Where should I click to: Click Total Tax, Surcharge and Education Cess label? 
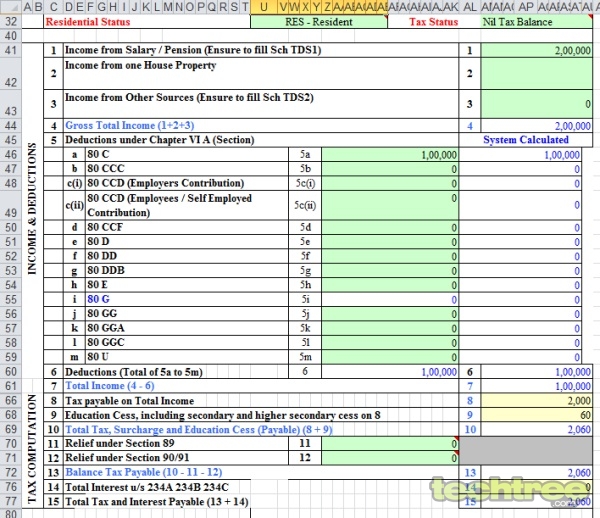[199, 430]
